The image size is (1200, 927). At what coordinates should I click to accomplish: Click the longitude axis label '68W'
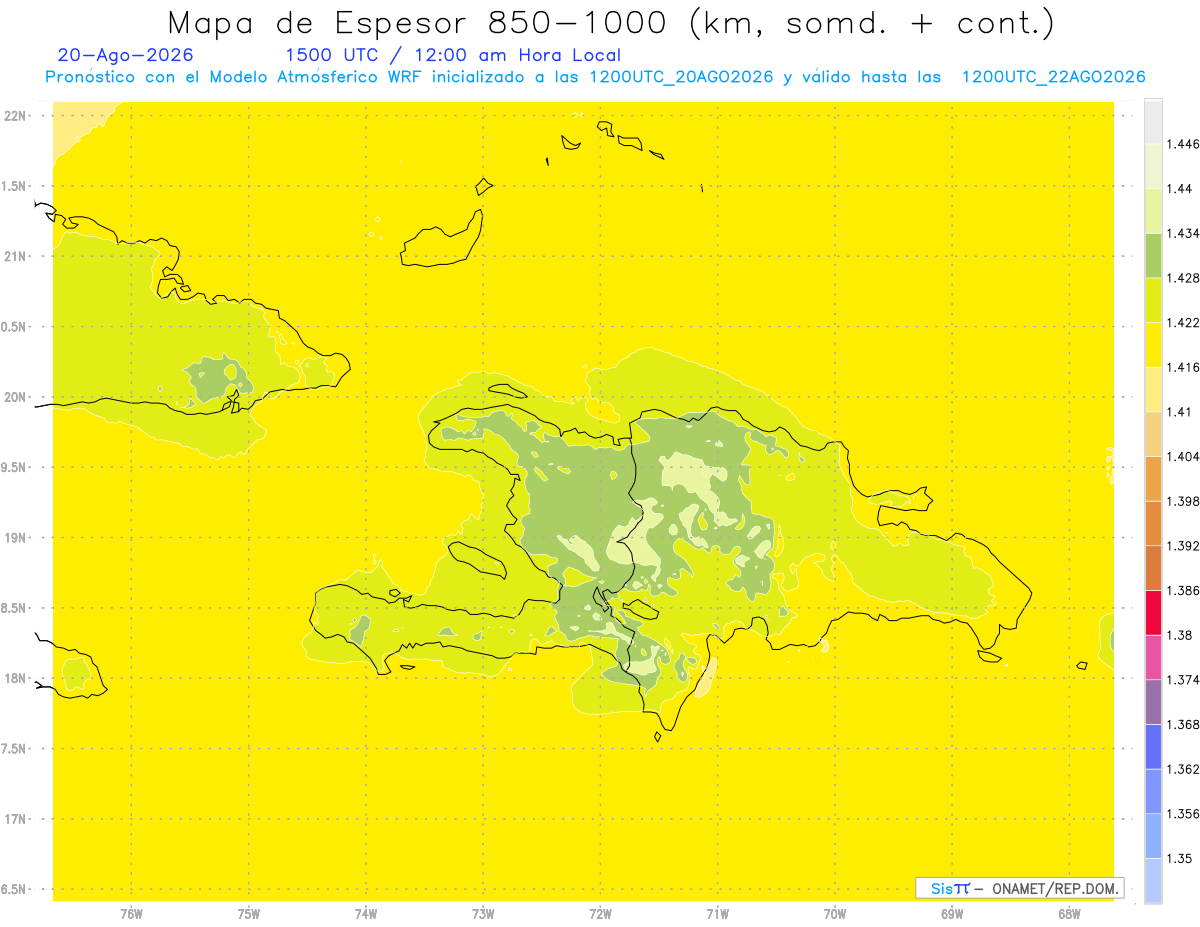click(1069, 913)
